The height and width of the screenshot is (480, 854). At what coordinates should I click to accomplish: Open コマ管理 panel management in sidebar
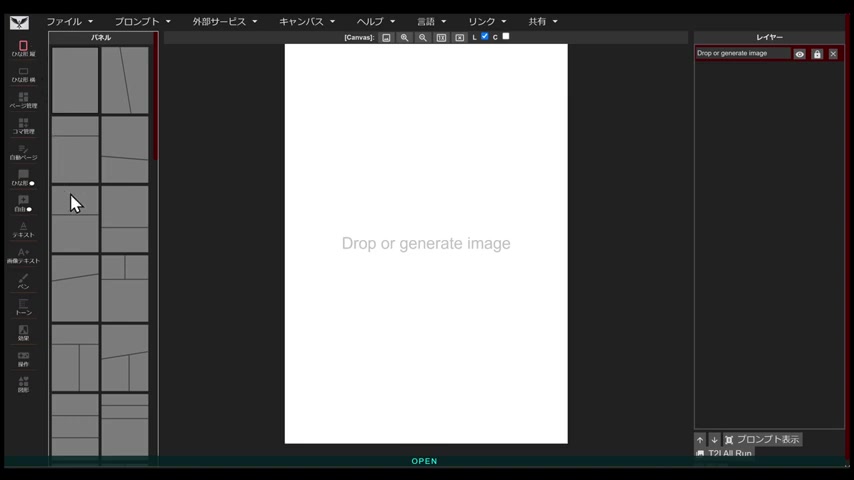point(23,126)
